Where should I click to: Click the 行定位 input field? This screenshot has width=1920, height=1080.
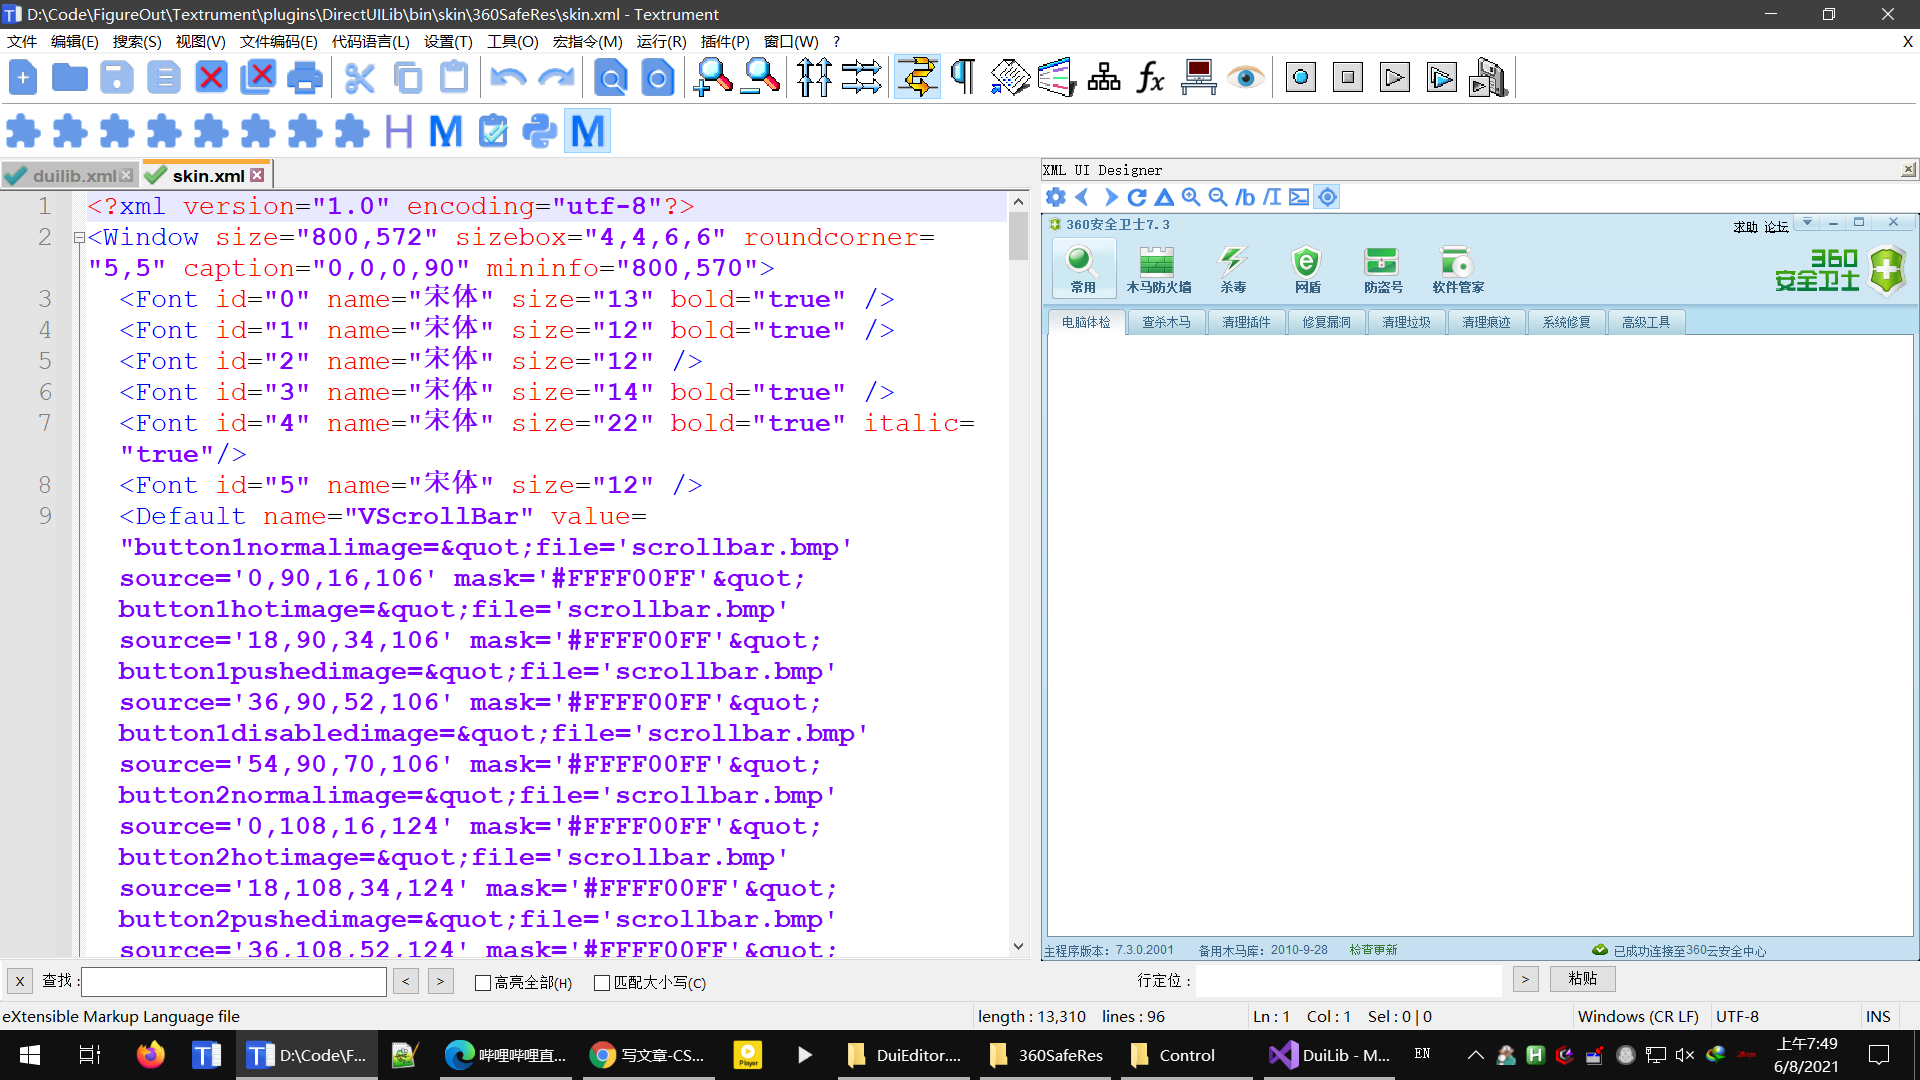1348,981
